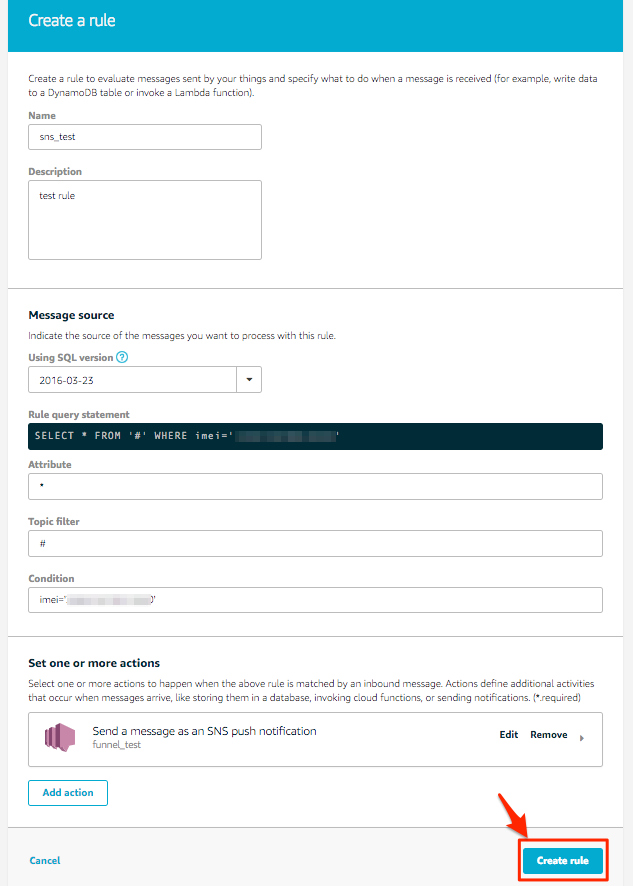Viewport: 633px width, 886px height.
Task: Click the Add action button
Action: (68, 793)
